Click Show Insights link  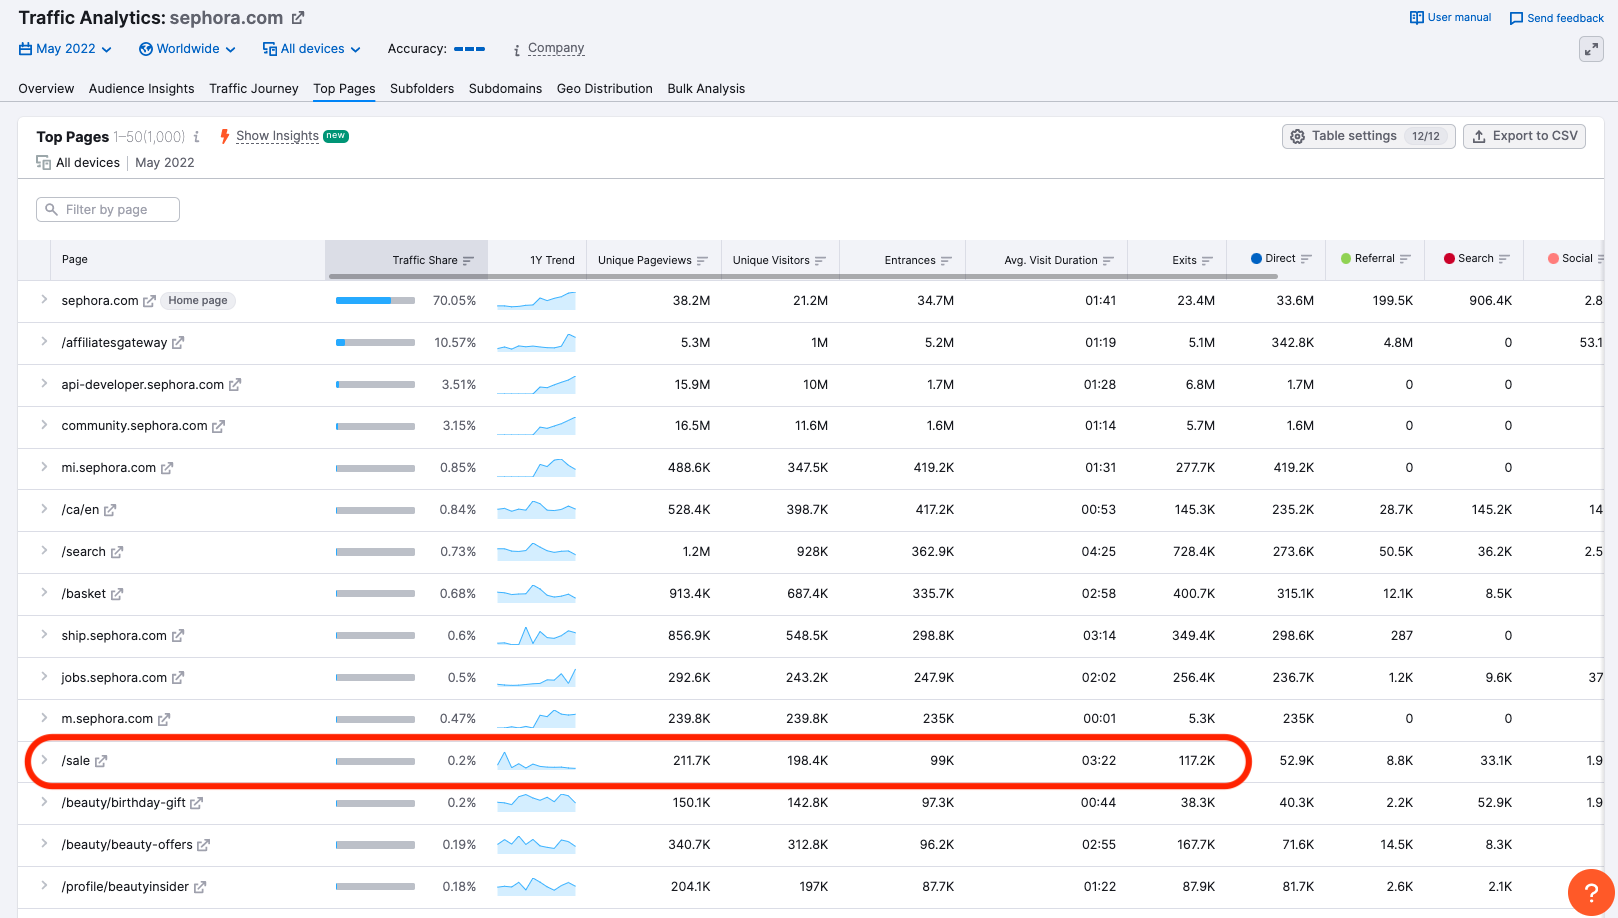click(x=277, y=136)
